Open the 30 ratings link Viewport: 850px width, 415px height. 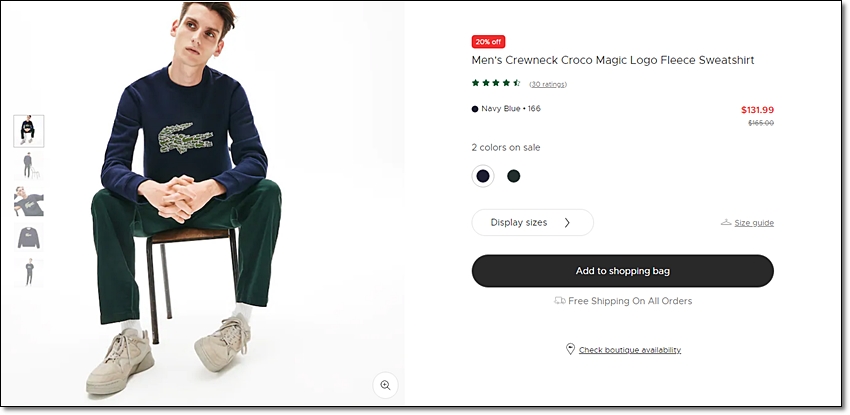coord(548,84)
